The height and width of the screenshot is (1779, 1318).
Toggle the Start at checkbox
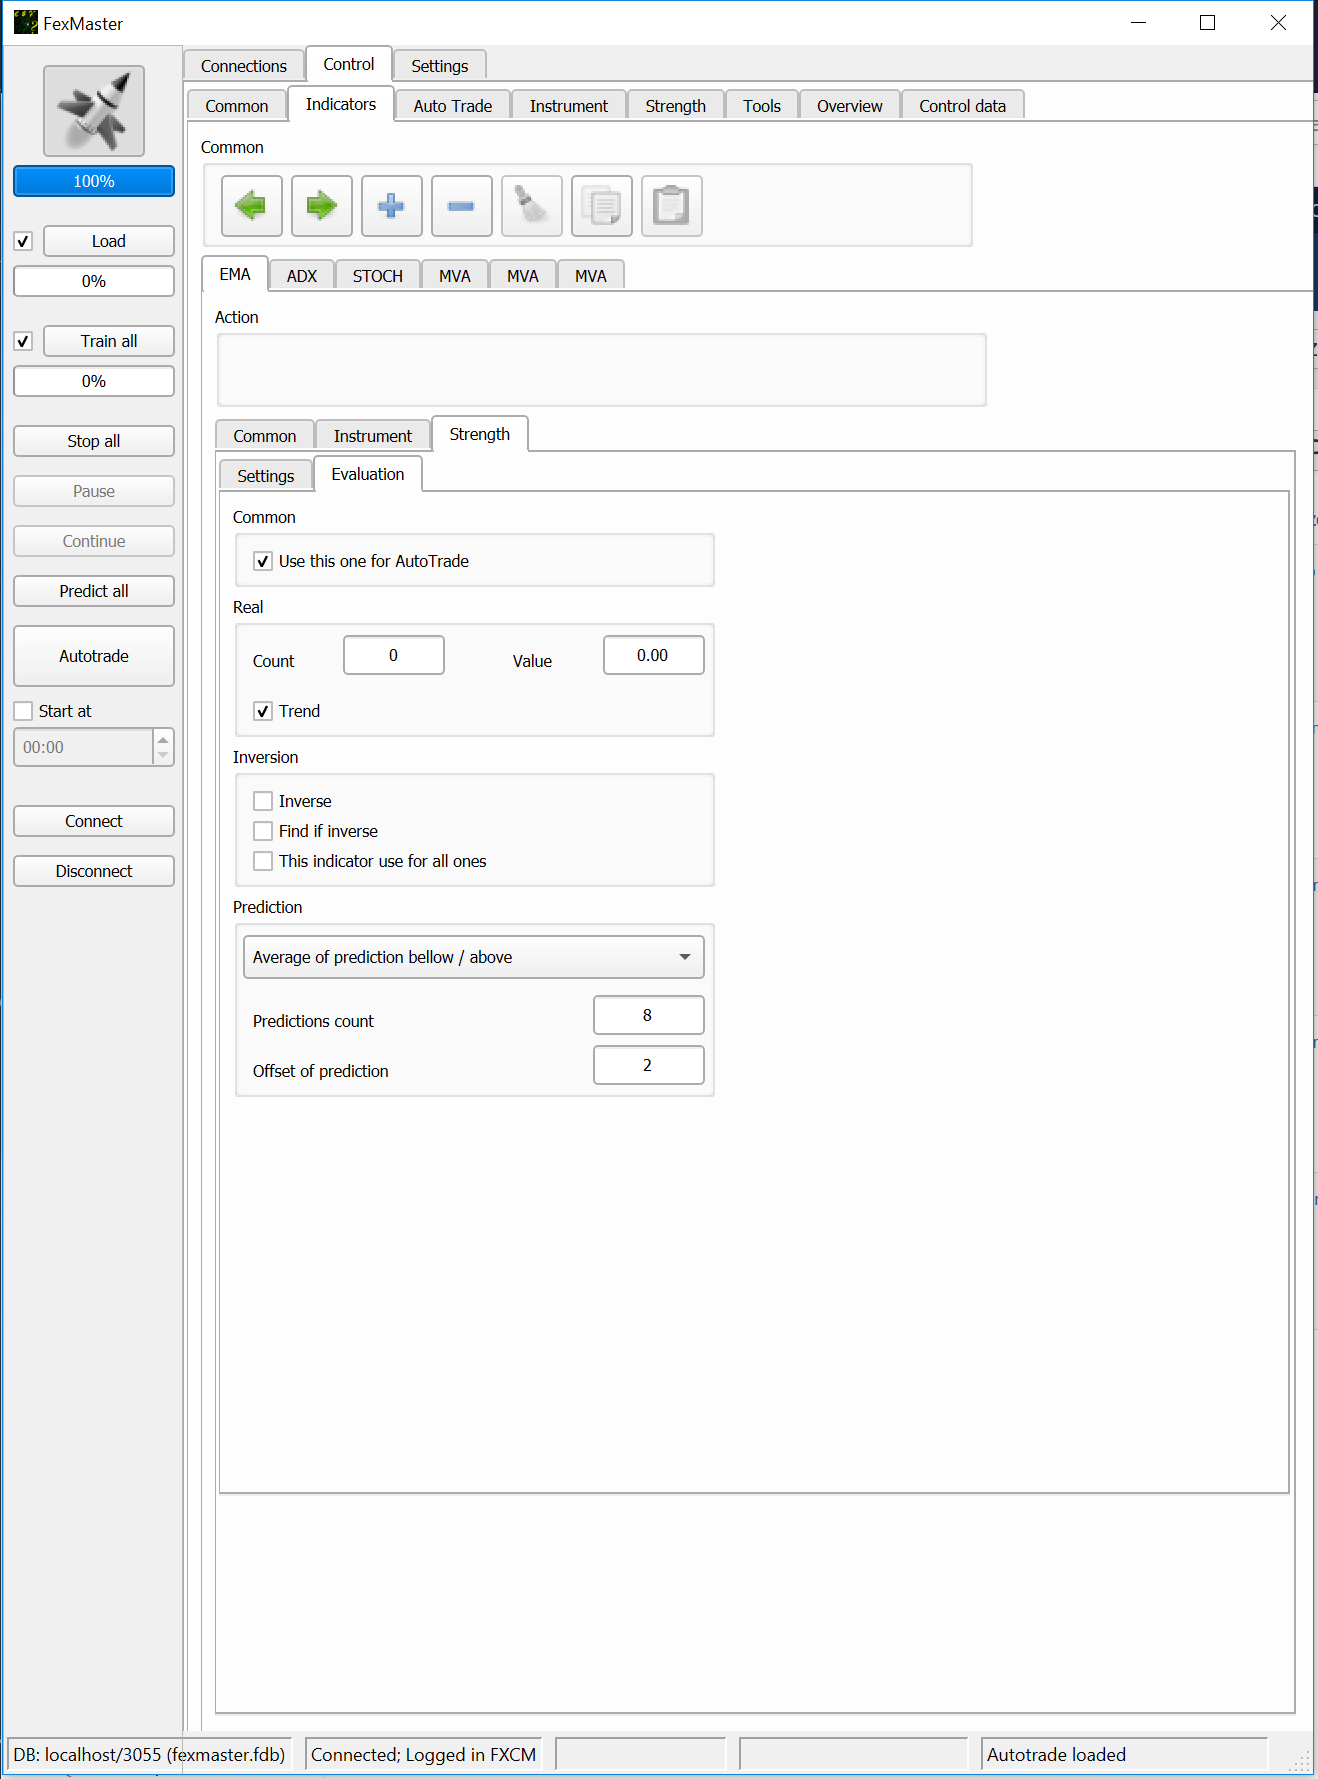pyautogui.click(x=24, y=711)
